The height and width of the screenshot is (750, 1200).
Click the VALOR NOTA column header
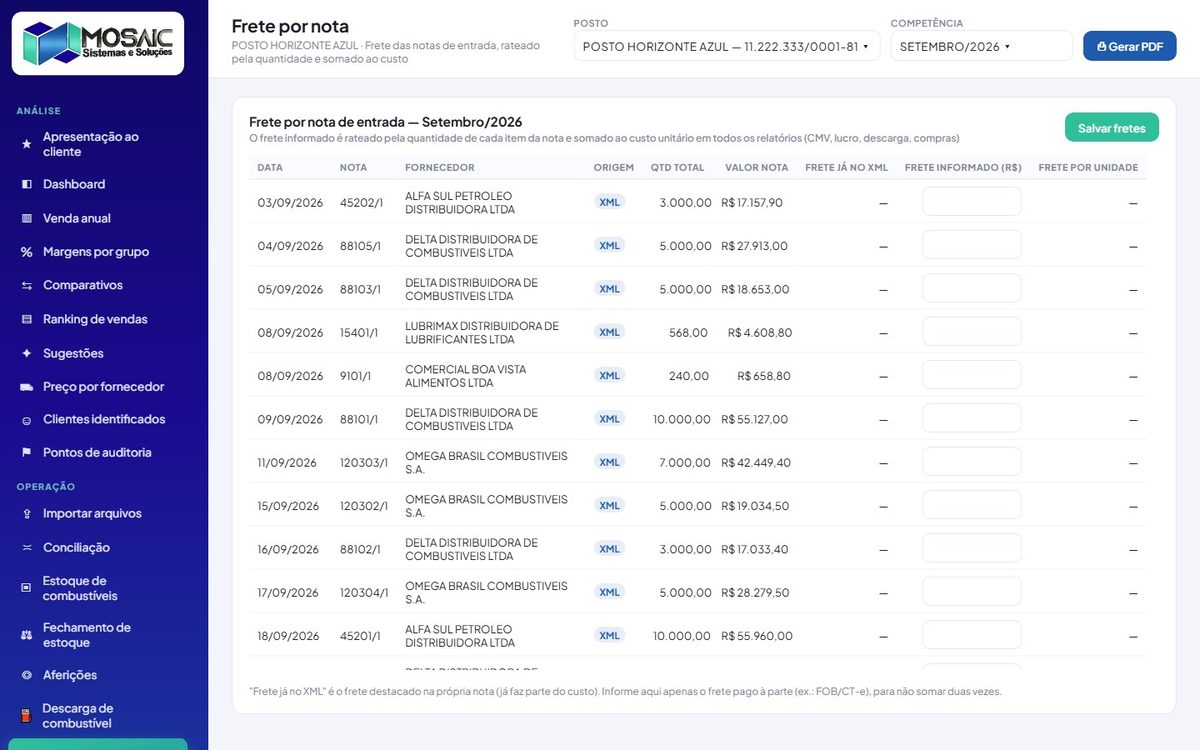coord(757,168)
